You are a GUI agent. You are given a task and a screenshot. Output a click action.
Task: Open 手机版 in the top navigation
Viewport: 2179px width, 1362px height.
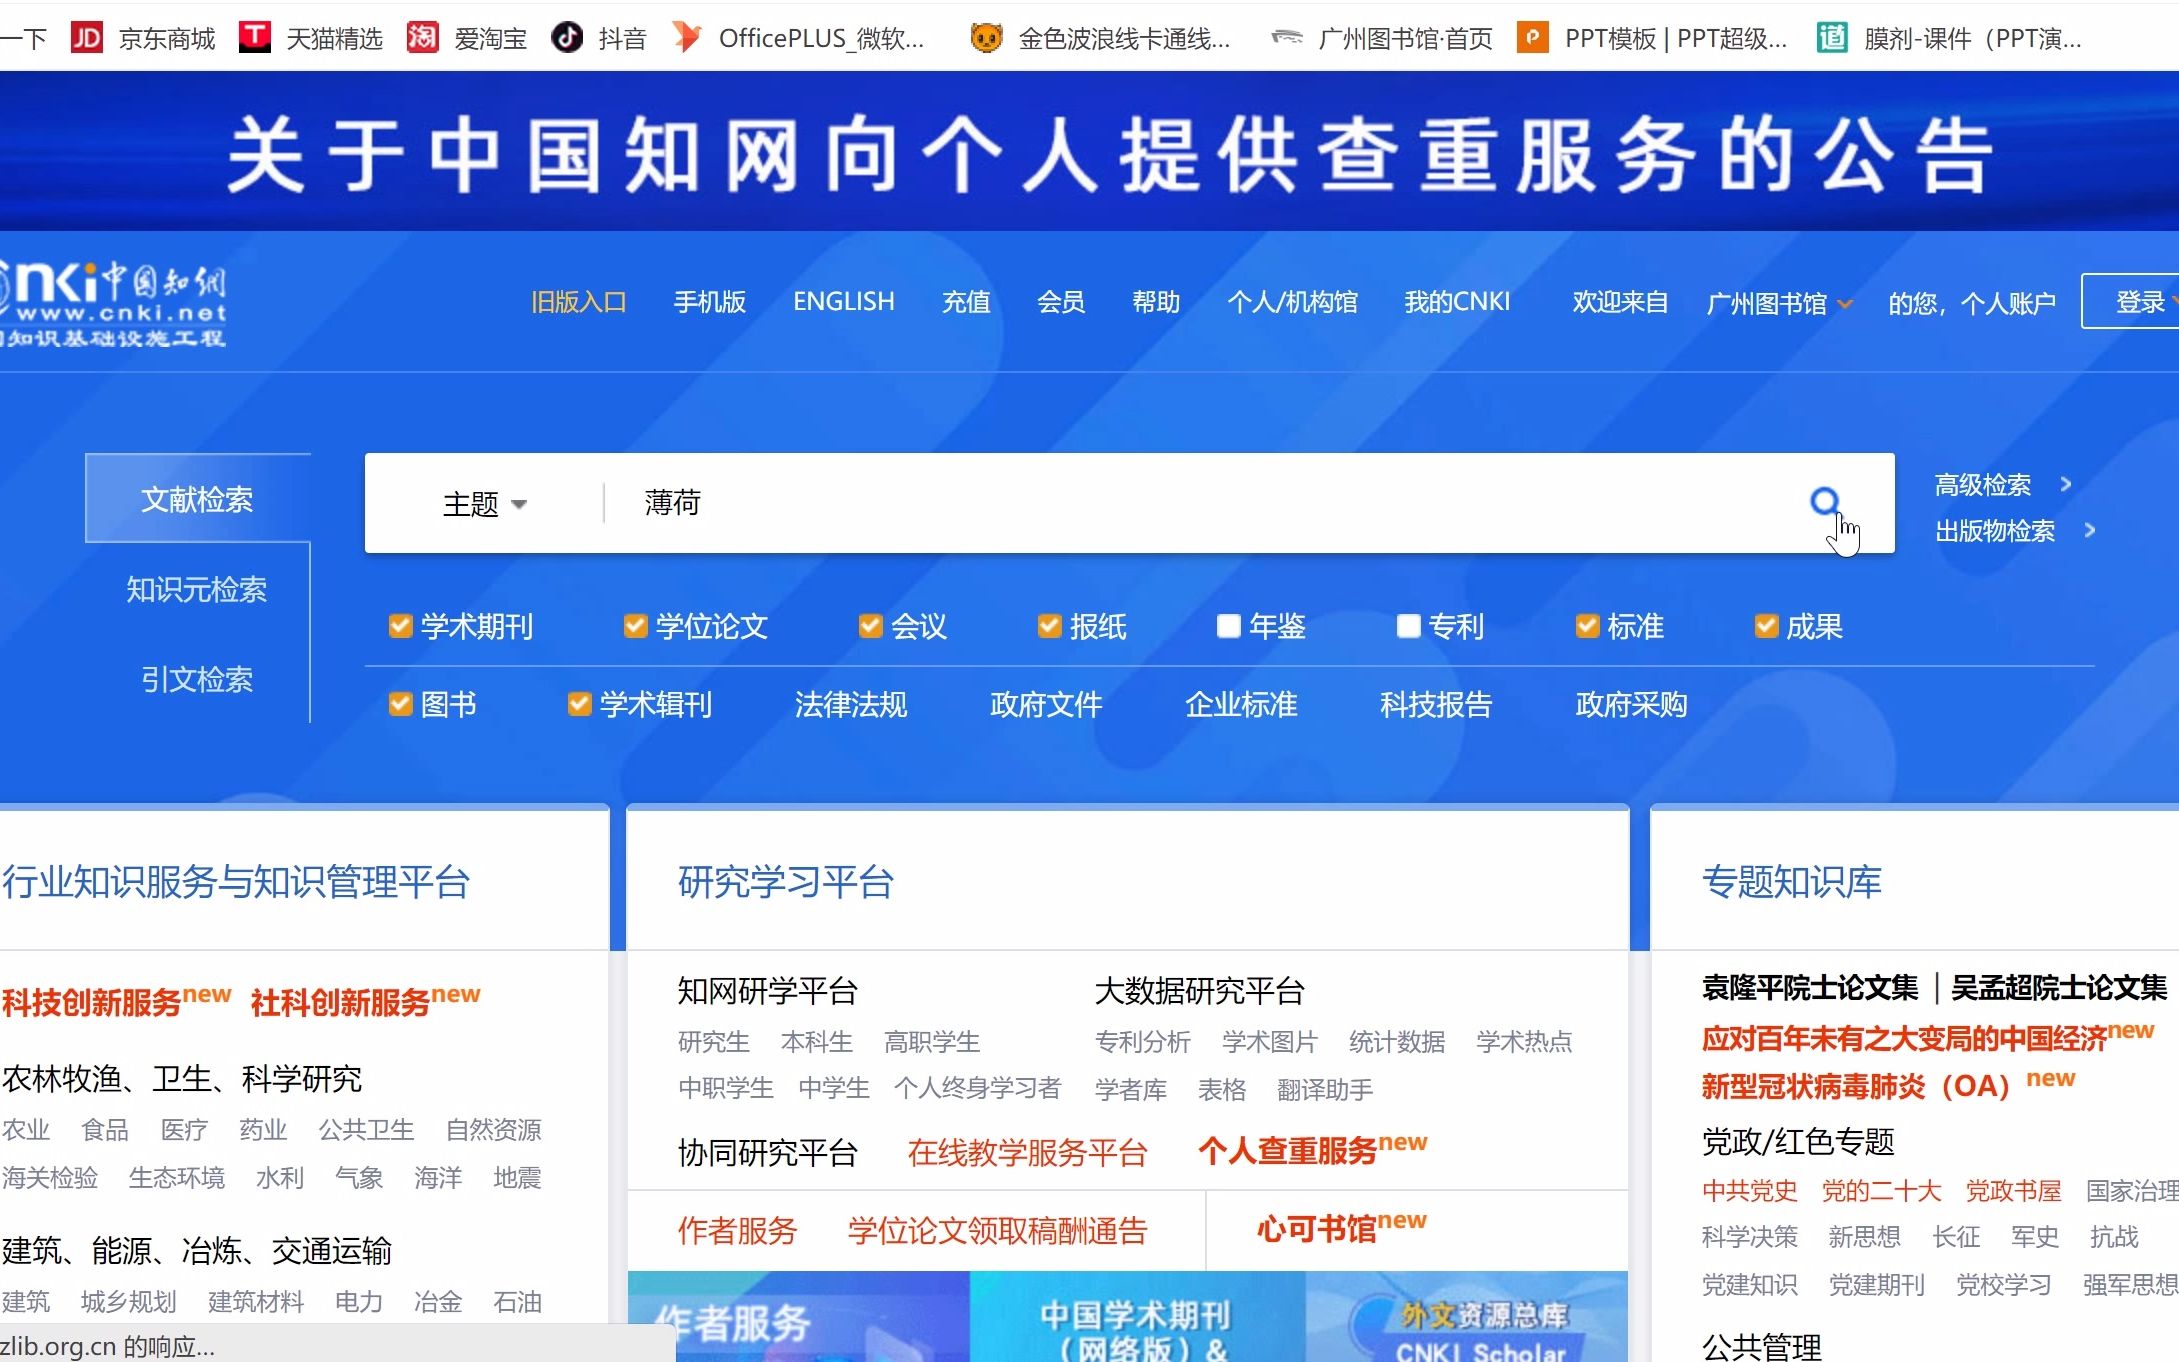point(710,302)
